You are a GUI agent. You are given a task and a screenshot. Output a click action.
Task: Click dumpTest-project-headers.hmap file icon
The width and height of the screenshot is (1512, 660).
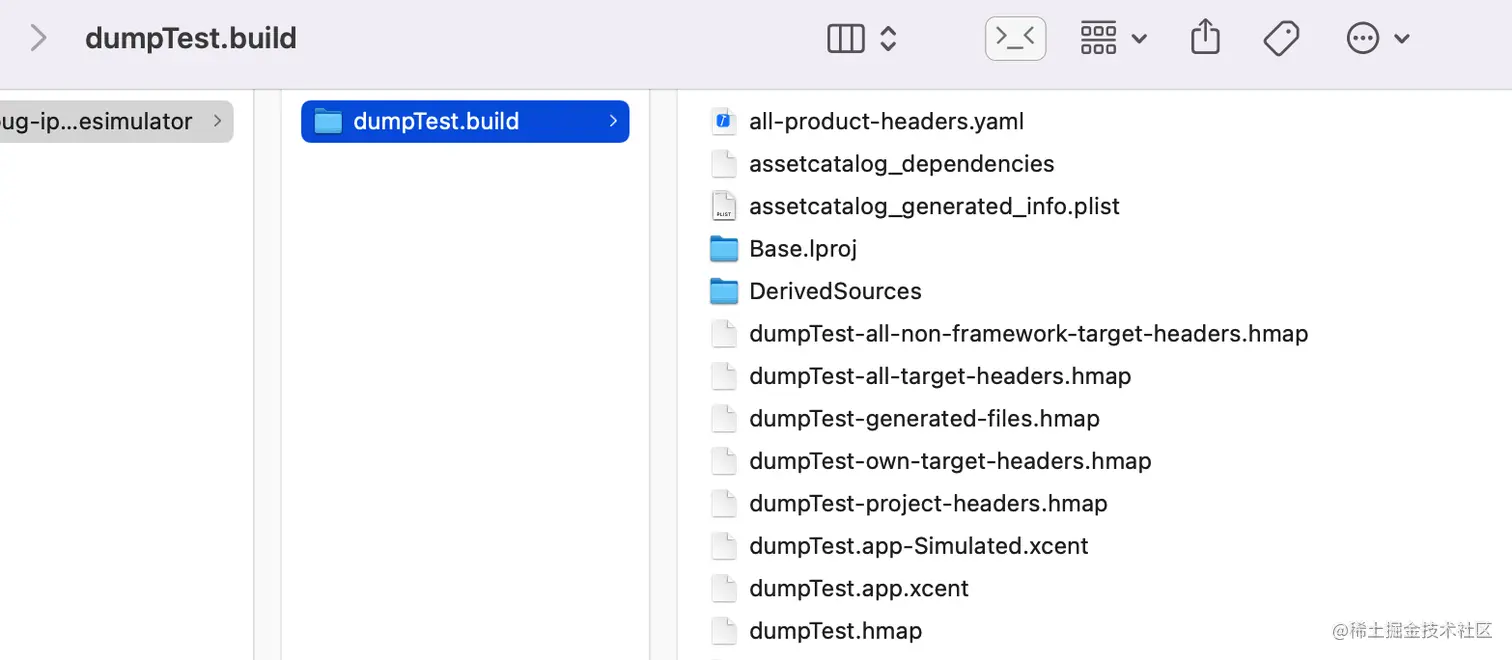click(723, 504)
